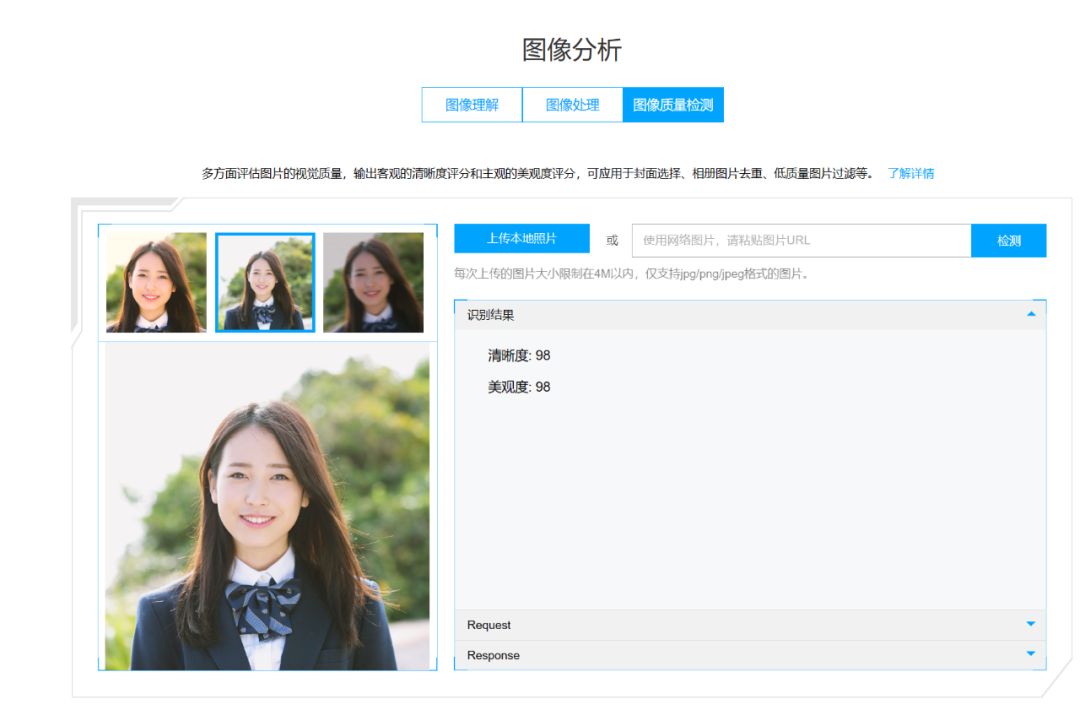Click the 检测 detect button

tap(1008, 240)
